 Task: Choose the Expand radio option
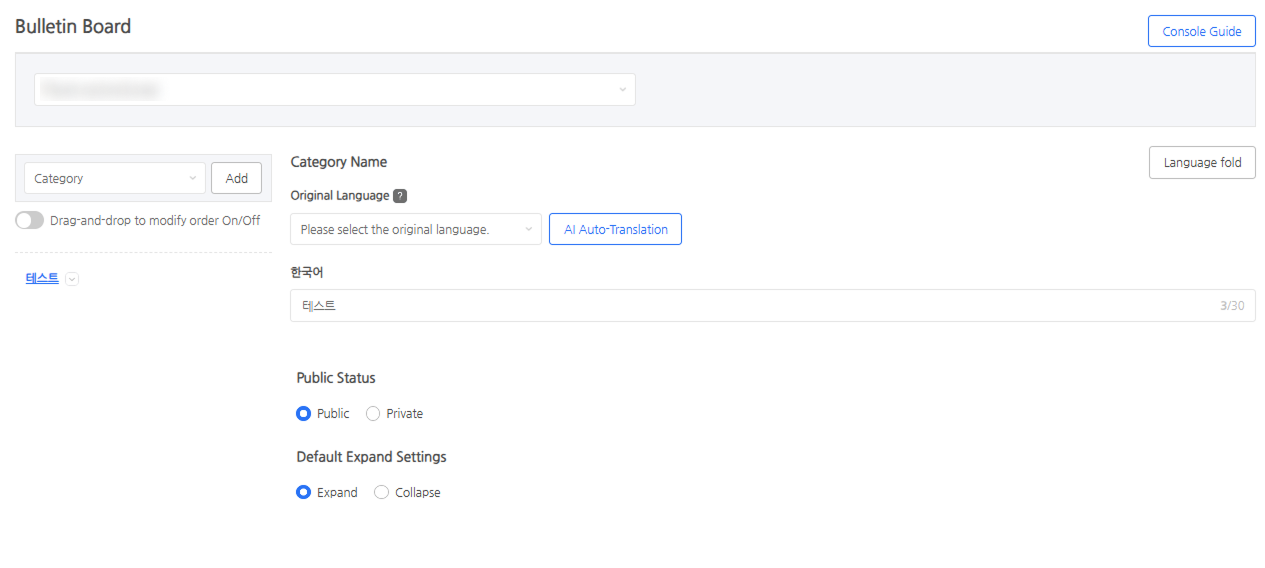(304, 492)
